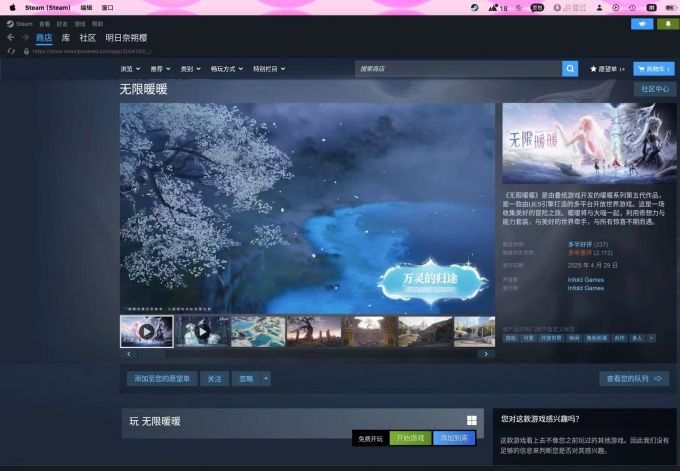Click the circled play icon in the menu bar

coord(615,7)
